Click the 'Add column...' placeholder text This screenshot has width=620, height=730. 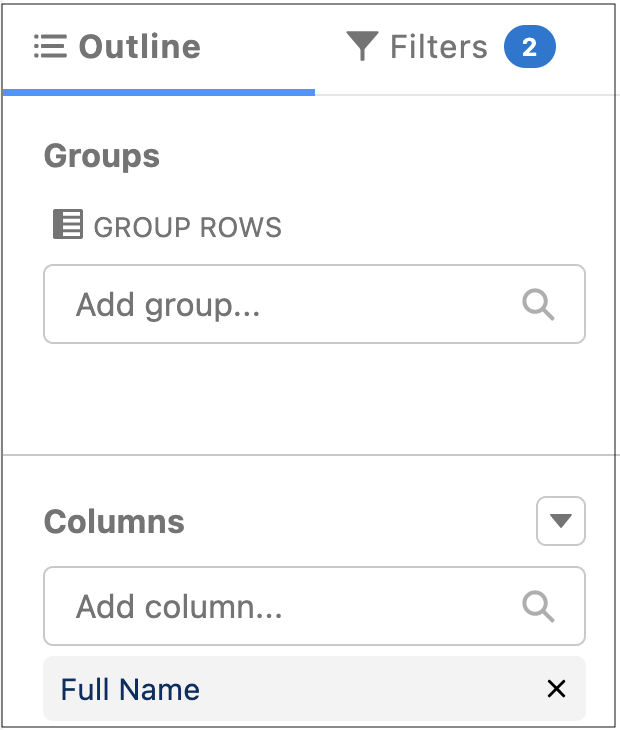pos(179,607)
